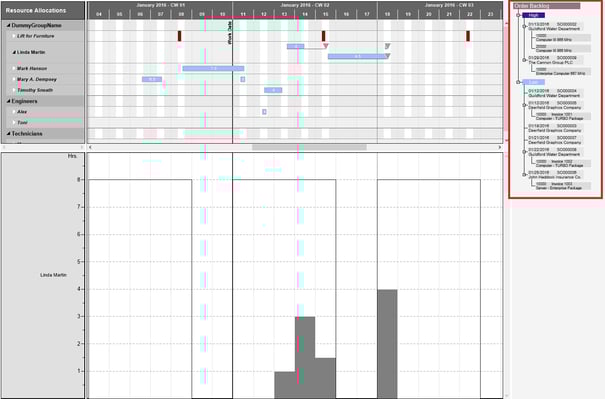Click the Work Date line label
Screen dimensions: 605x399
coord(230,33)
